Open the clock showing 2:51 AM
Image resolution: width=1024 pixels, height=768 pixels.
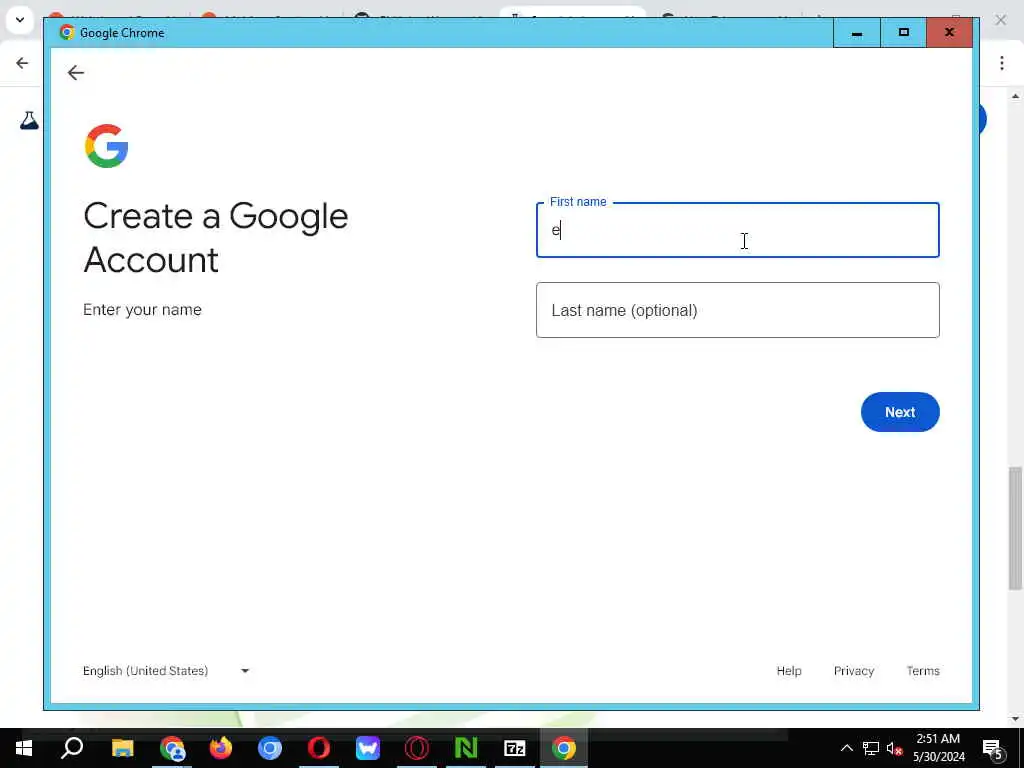[938, 748]
